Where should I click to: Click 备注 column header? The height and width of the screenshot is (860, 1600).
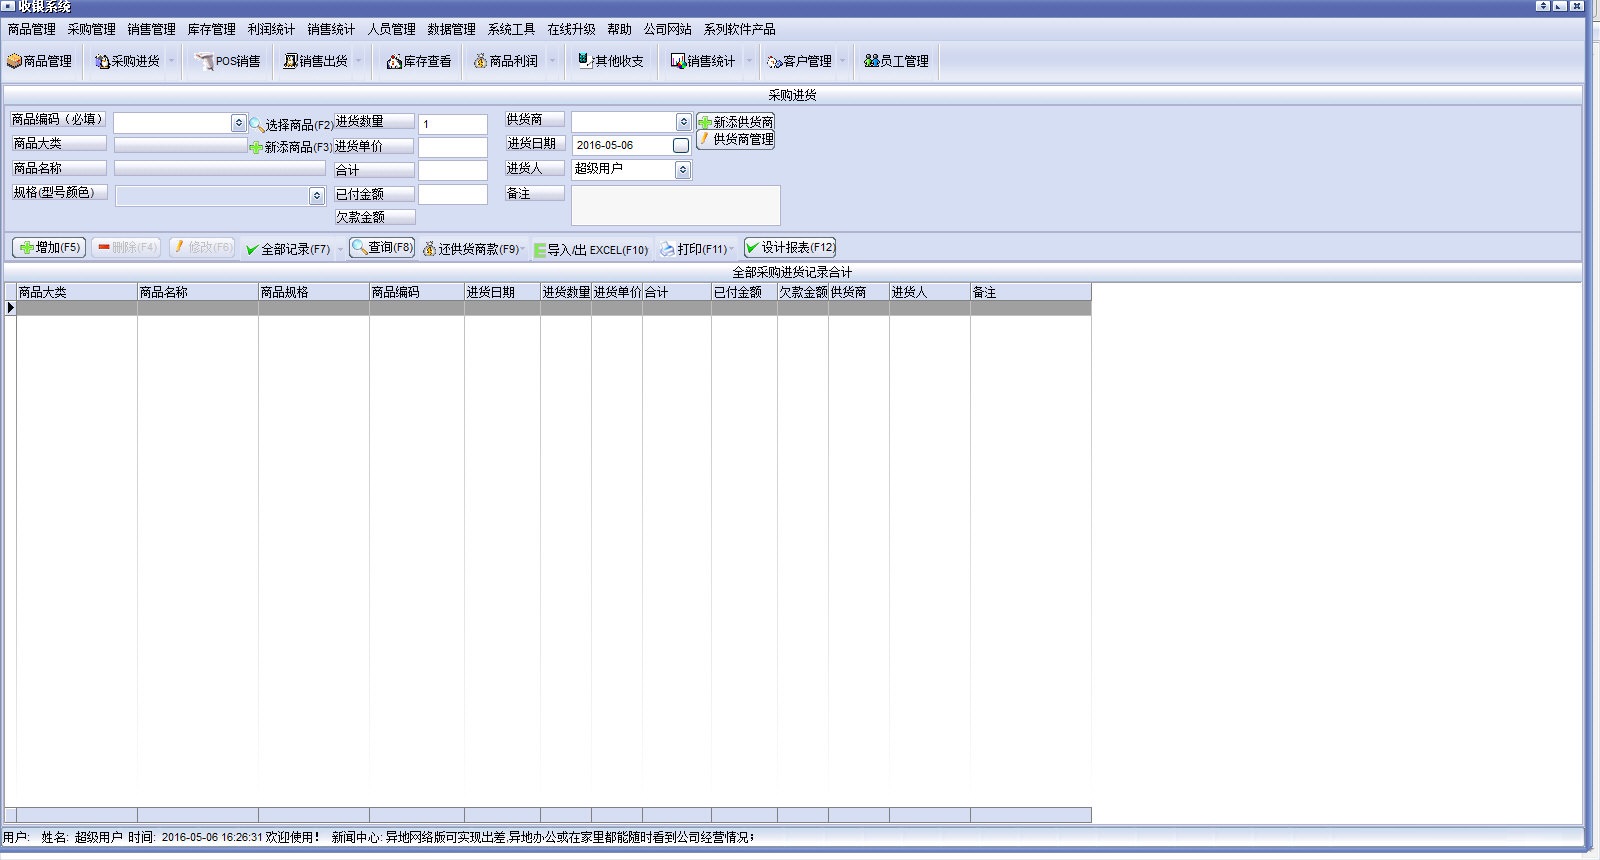1031,292
